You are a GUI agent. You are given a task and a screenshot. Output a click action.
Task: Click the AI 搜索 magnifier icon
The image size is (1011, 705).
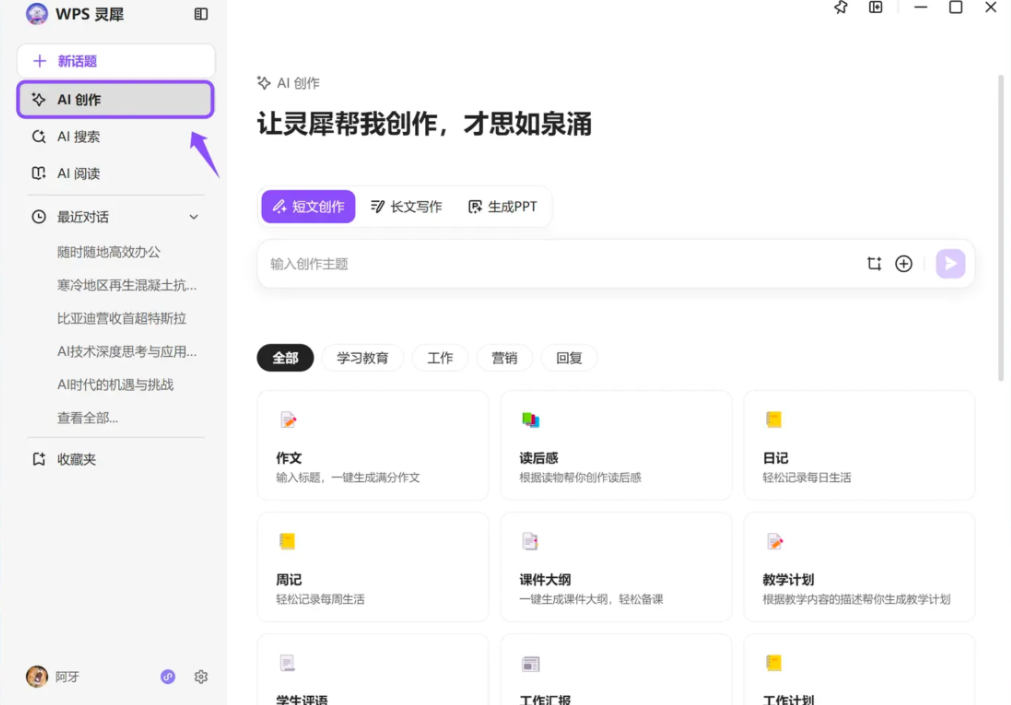[x=39, y=137]
